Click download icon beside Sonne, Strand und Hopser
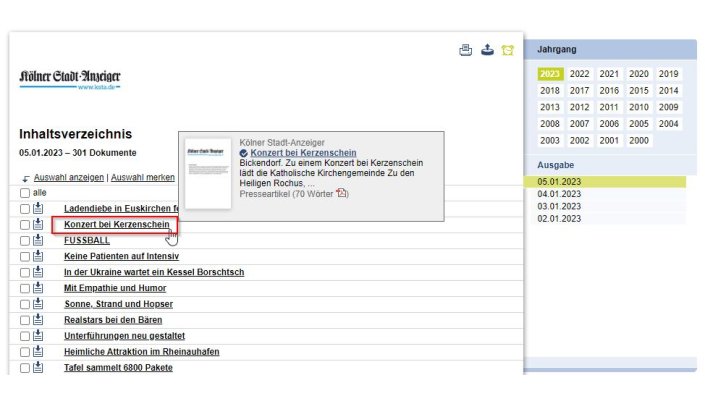This screenshot has width=705, height=397. click(x=38, y=303)
